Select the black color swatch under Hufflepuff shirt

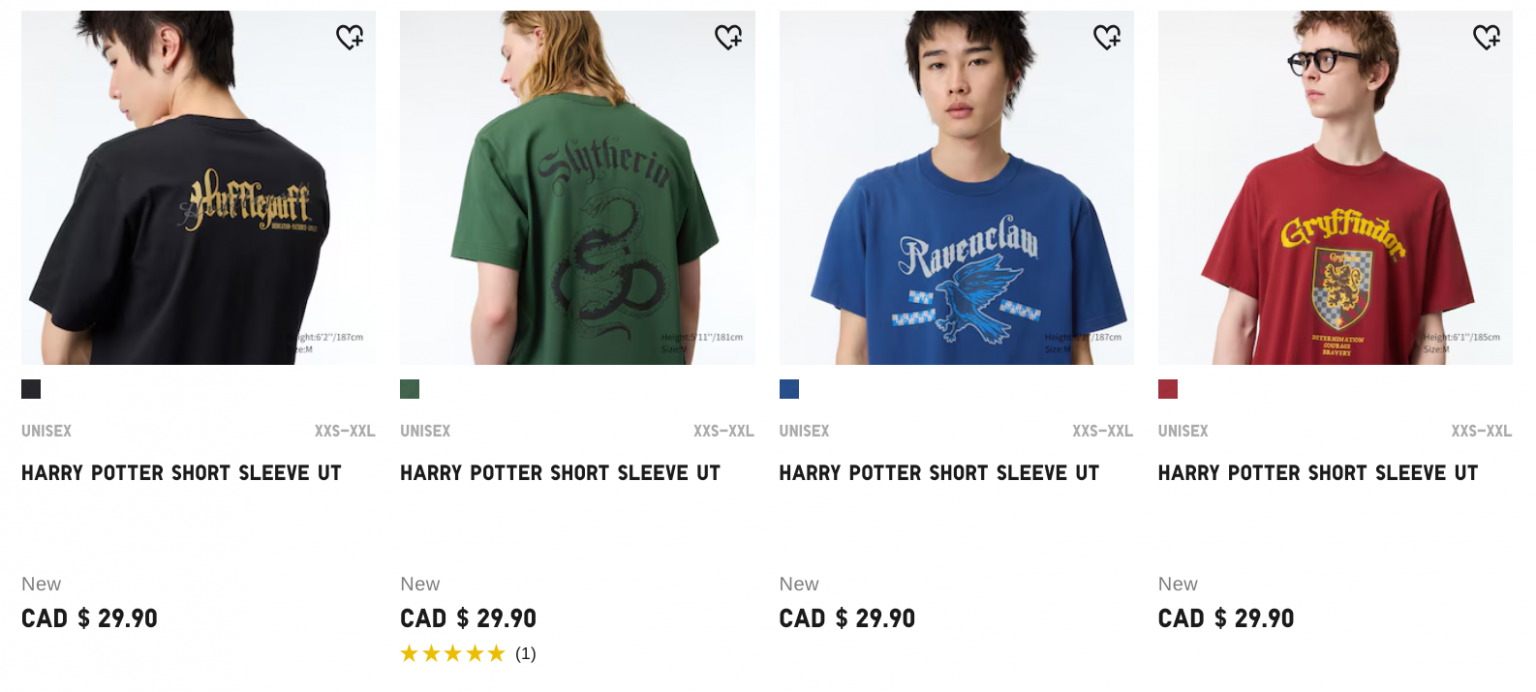[x=30, y=388]
